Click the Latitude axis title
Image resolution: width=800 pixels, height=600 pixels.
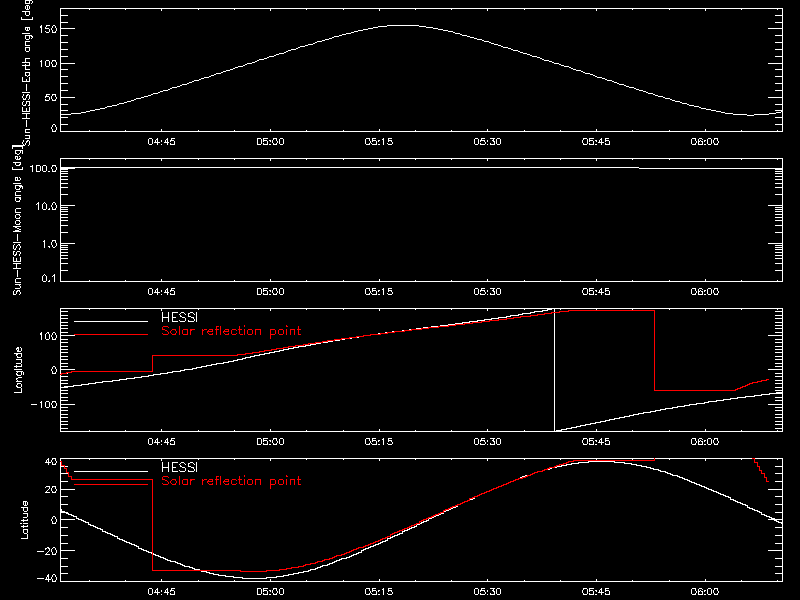coord(24,520)
